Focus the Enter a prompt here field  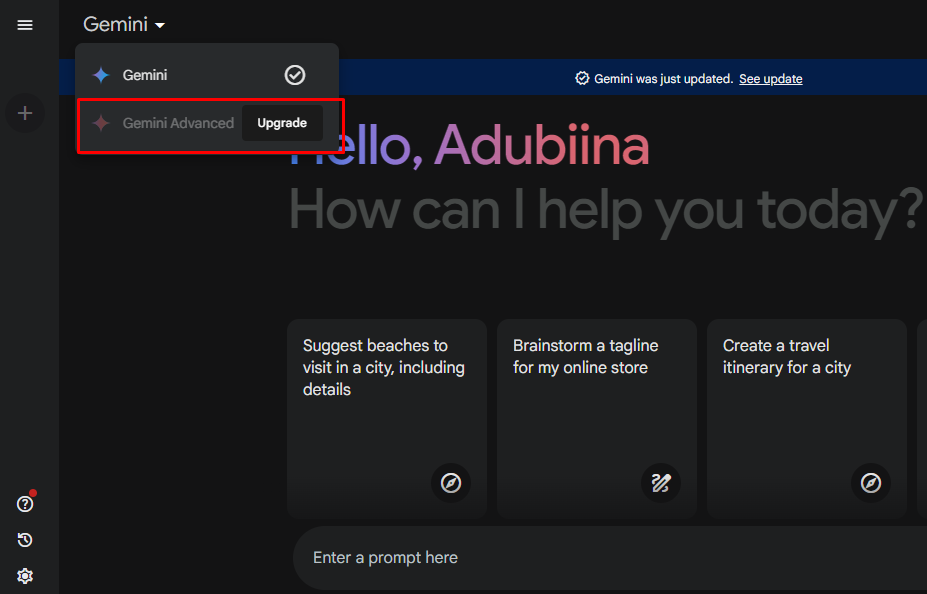click(x=610, y=557)
